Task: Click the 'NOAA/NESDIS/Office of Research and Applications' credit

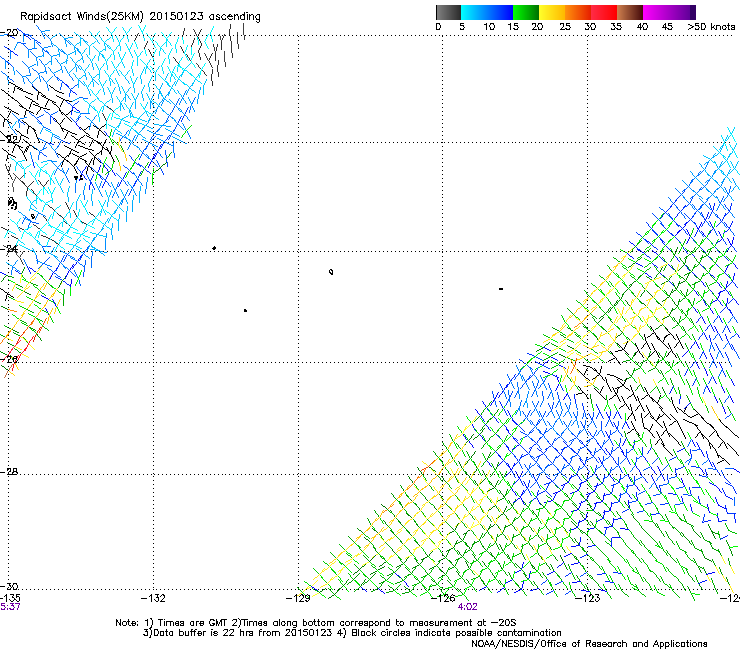Action: pyautogui.click(x=589, y=644)
